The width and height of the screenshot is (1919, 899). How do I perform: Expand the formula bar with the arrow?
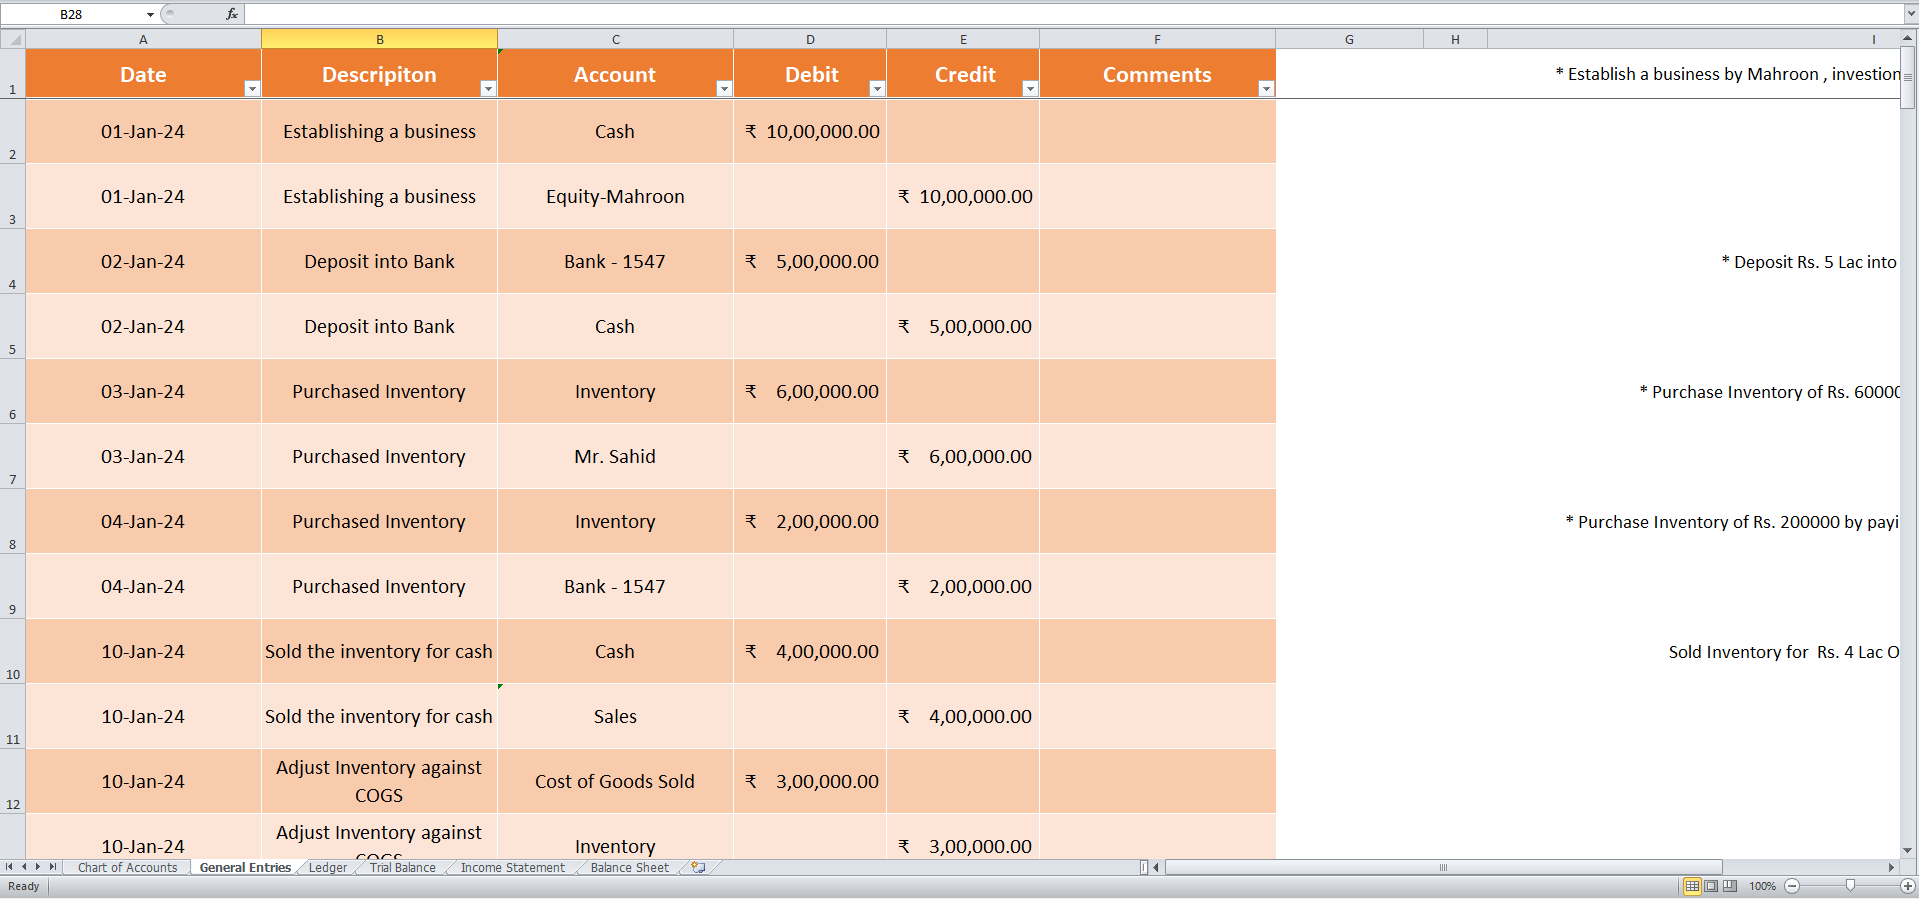[x=1910, y=14]
